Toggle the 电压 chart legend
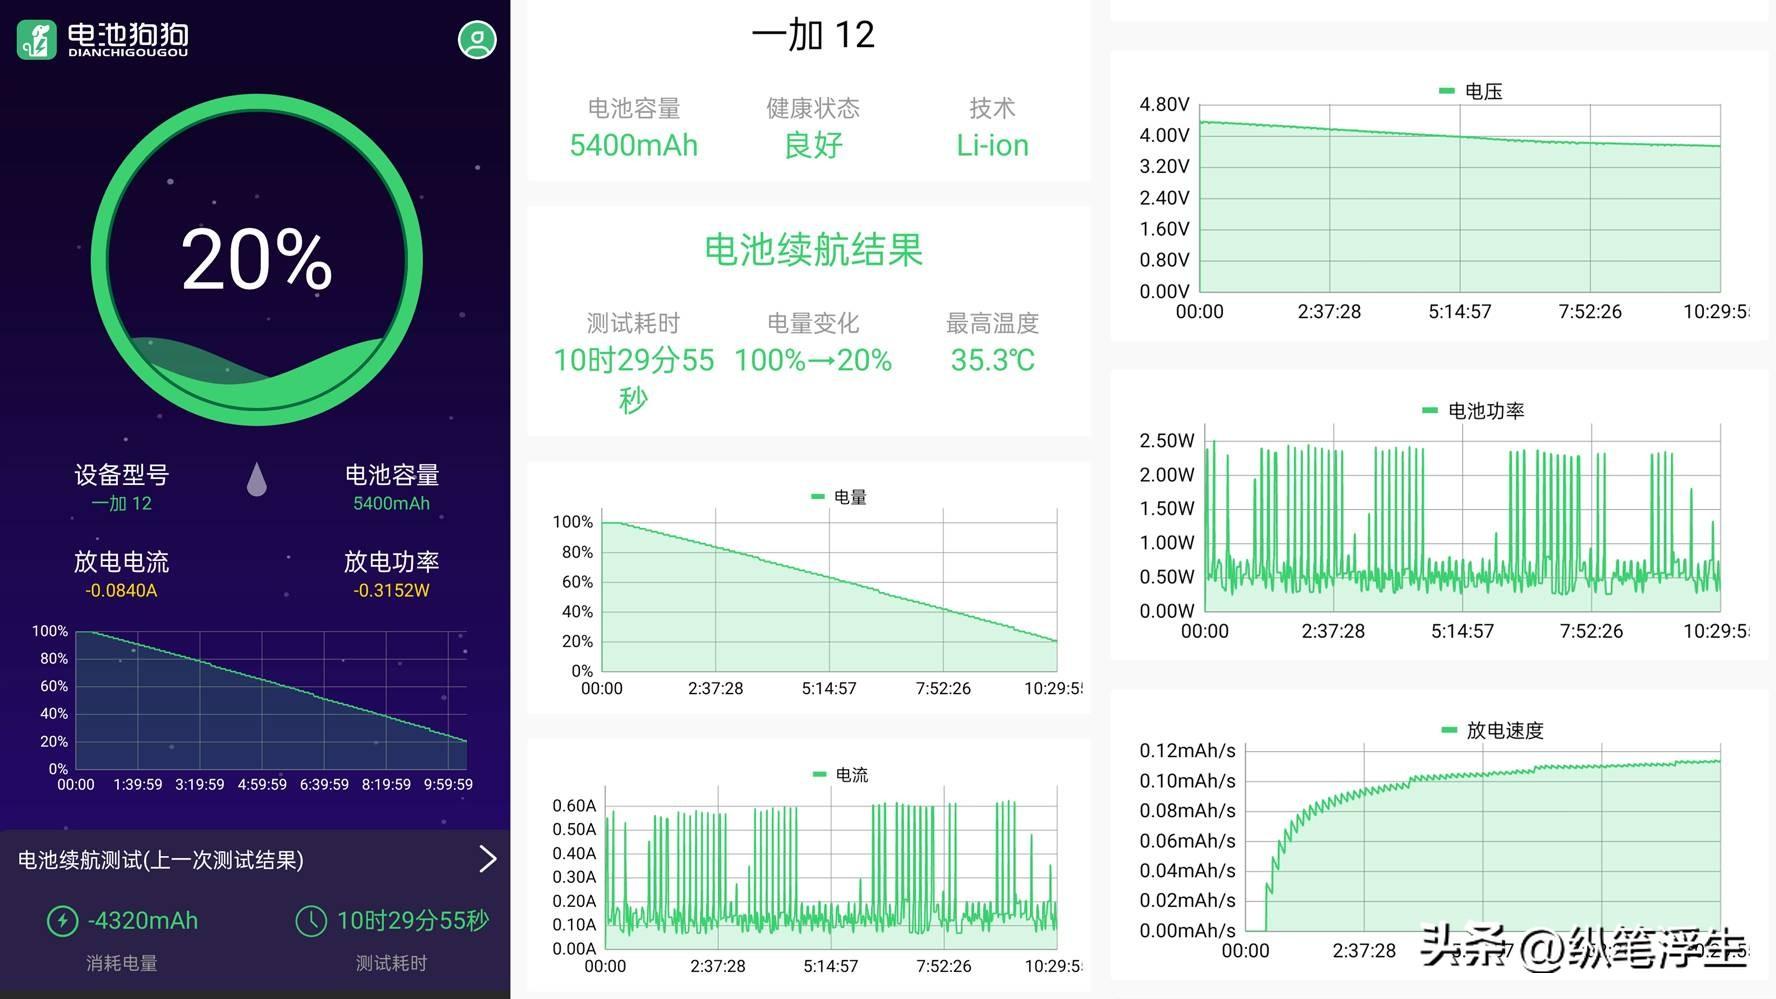 click(x=1470, y=91)
